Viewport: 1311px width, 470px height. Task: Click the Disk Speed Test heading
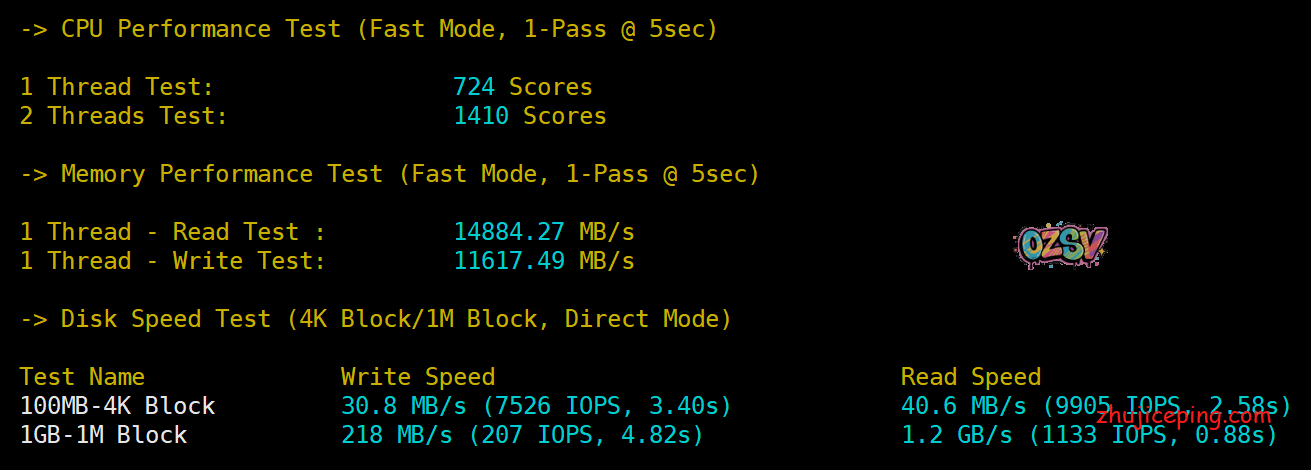pyautogui.click(x=376, y=319)
